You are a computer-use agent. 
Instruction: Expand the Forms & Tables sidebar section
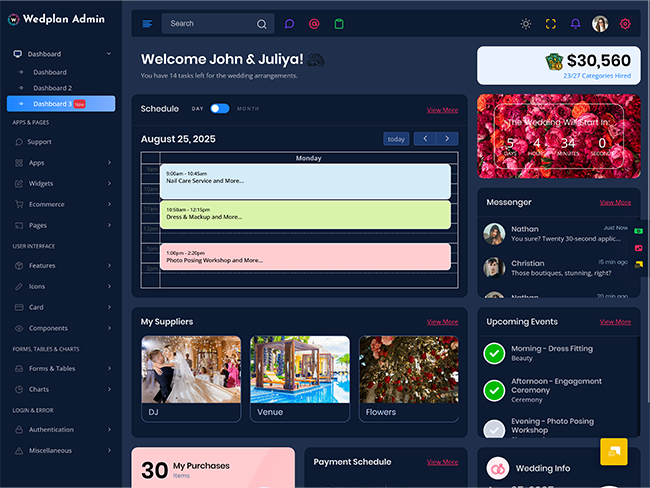click(x=61, y=368)
